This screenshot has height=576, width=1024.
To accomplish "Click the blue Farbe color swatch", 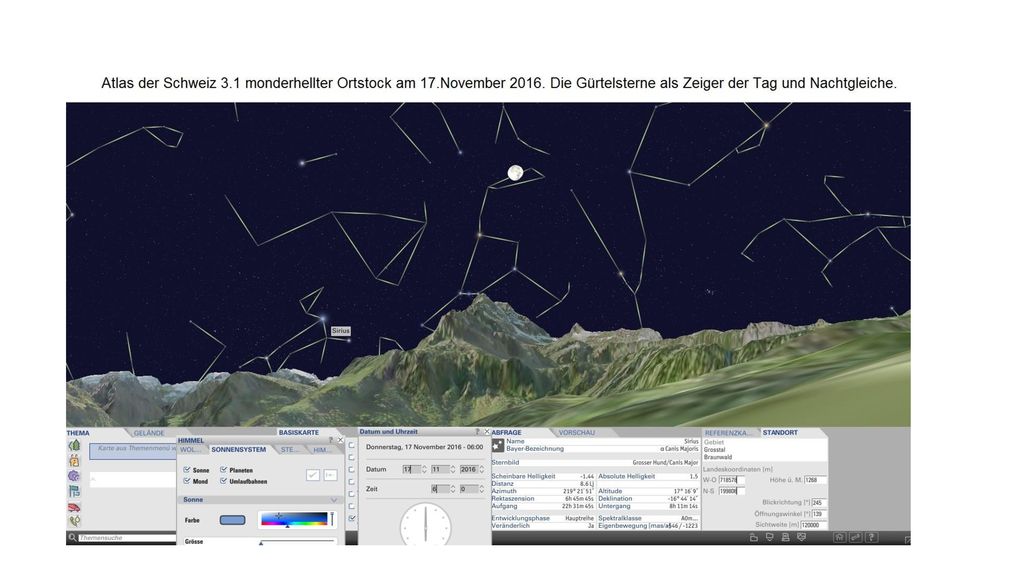I will (232, 520).
